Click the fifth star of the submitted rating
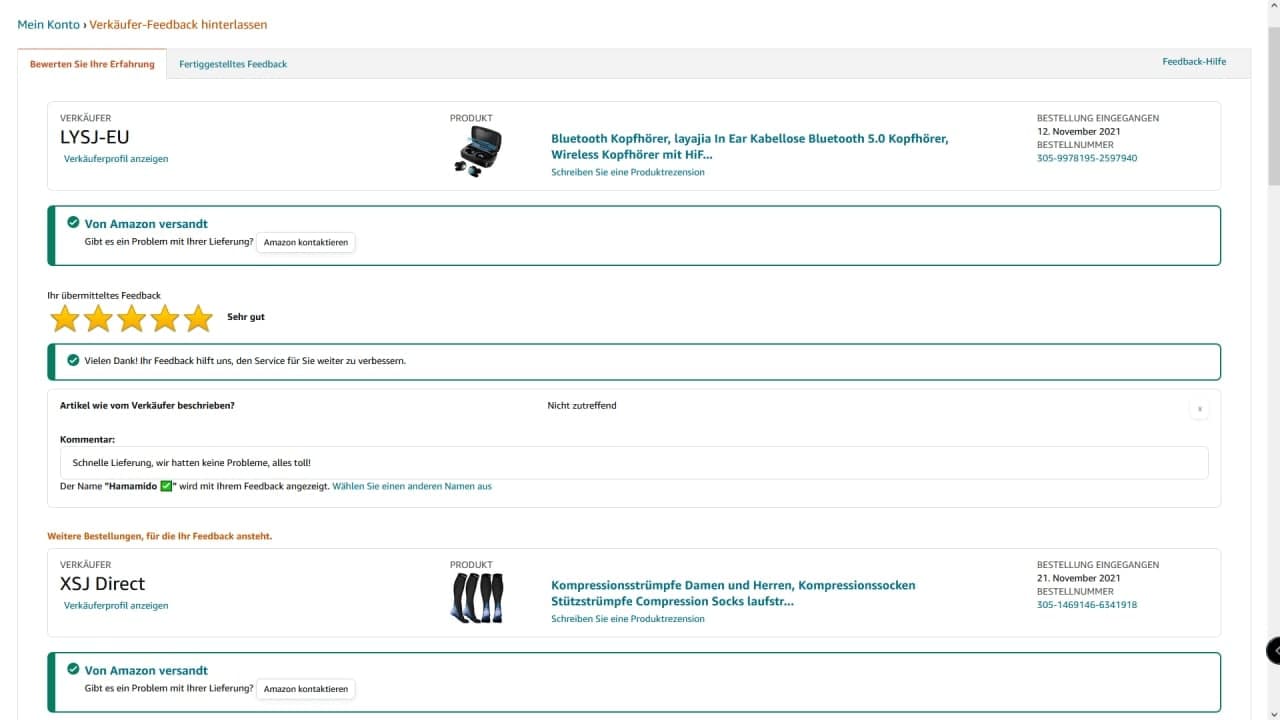Viewport: 1280px width, 720px height. [x=199, y=319]
